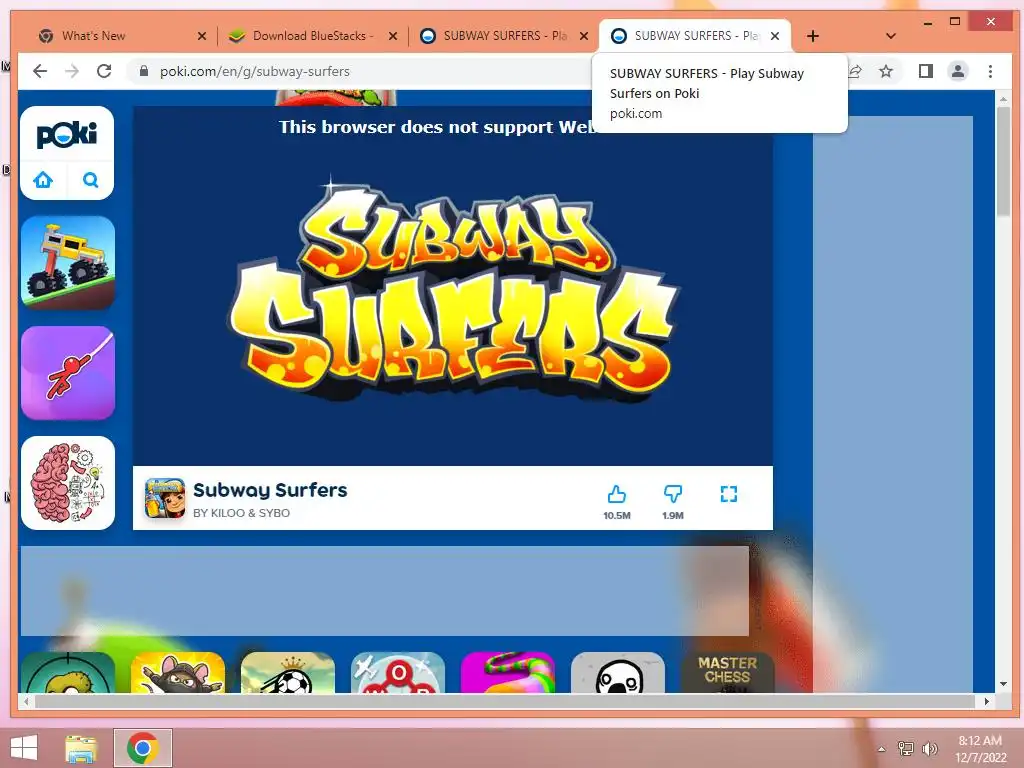Open Chrome three-dot menu

990,71
